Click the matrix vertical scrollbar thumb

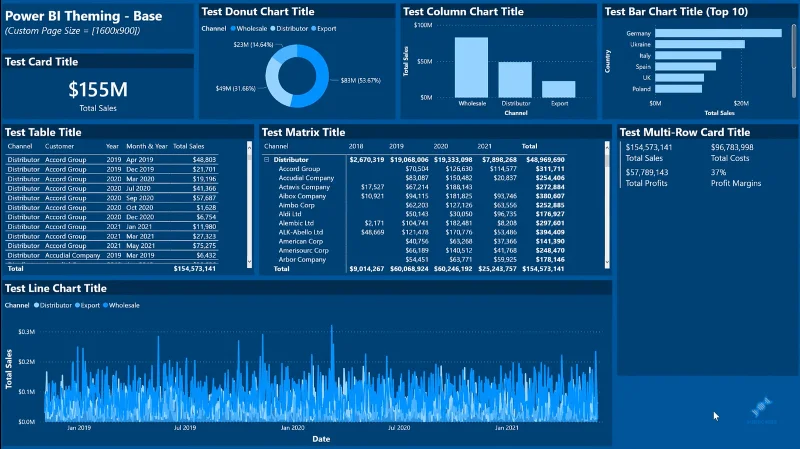pyautogui.click(x=607, y=160)
